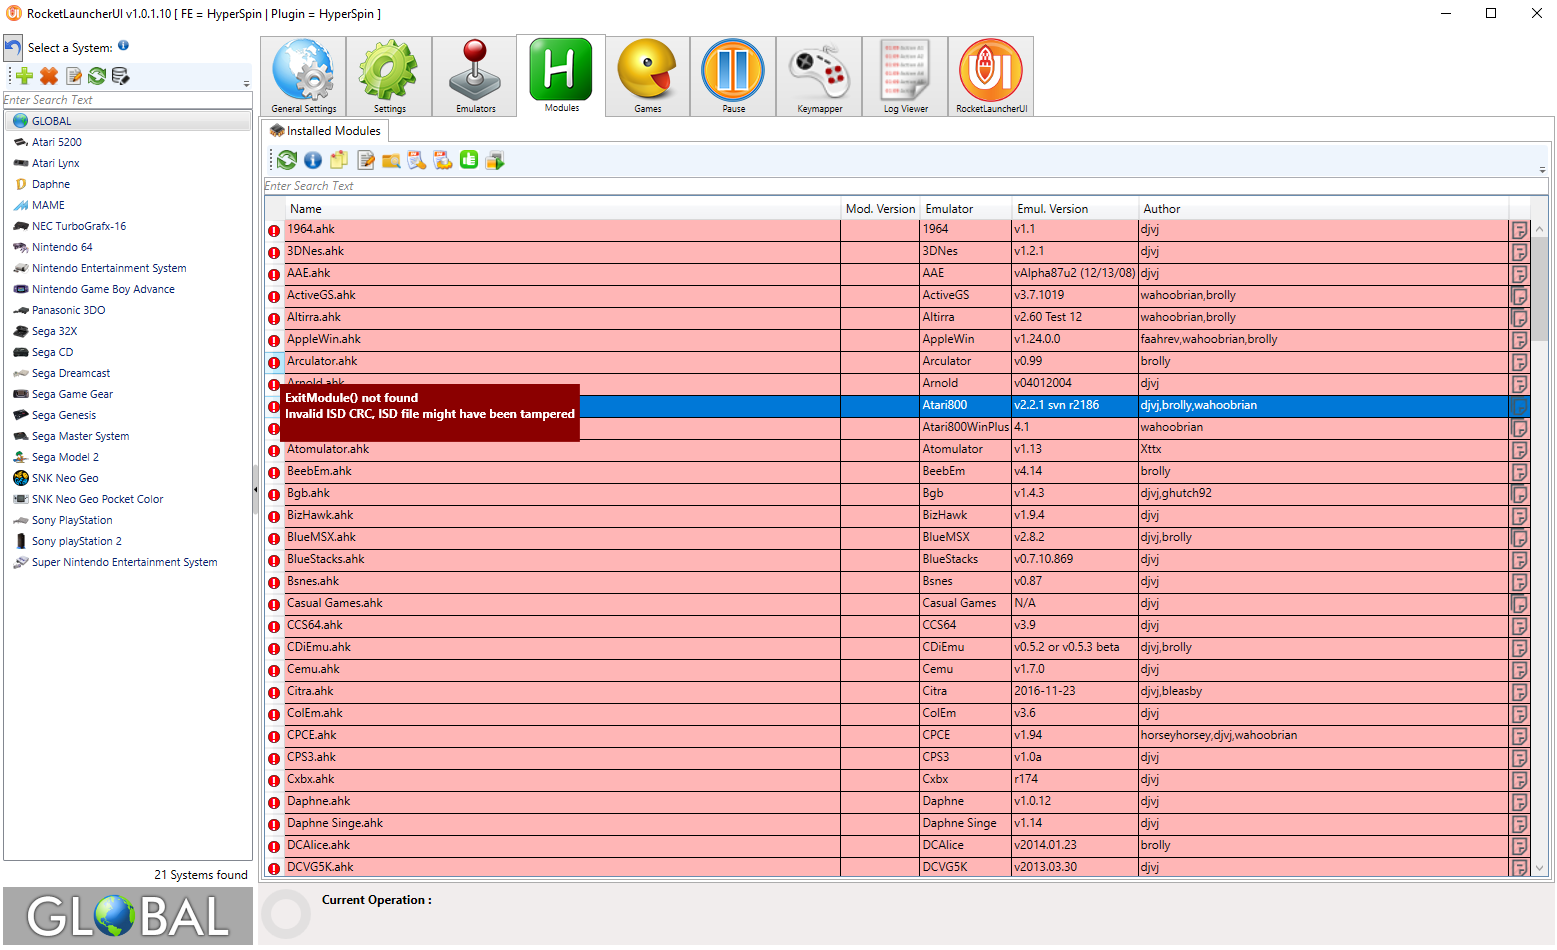Open the RocketLauncherUI tab
1557x950 pixels.
[x=991, y=77]
